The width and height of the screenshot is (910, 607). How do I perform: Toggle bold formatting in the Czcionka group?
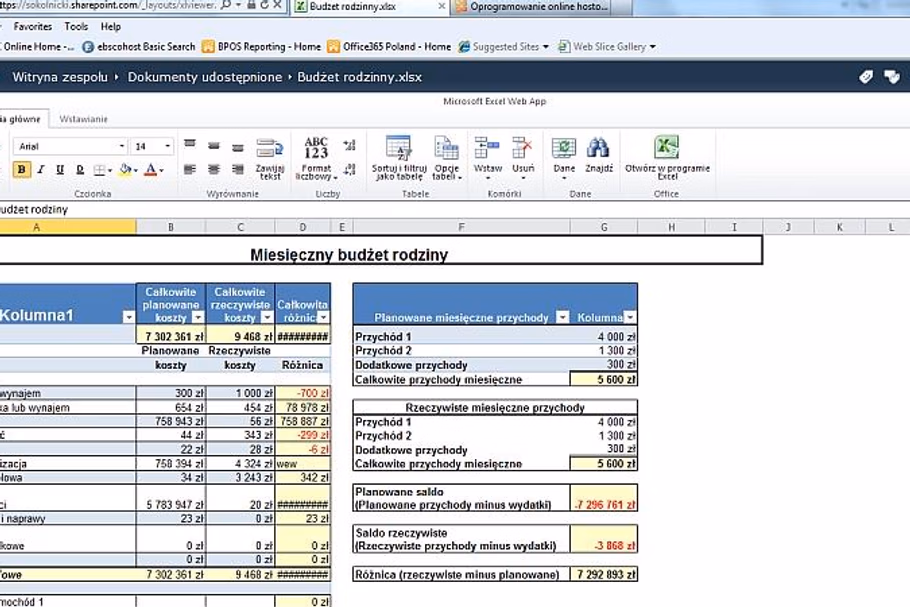[22, 170]
